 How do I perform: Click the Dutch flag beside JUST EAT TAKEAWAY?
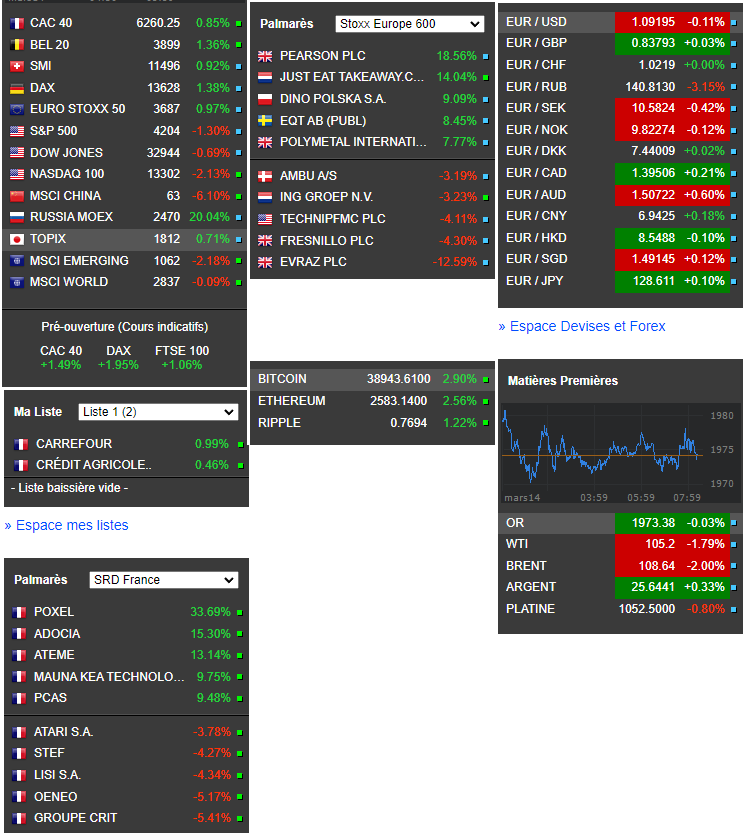[265, 77]
